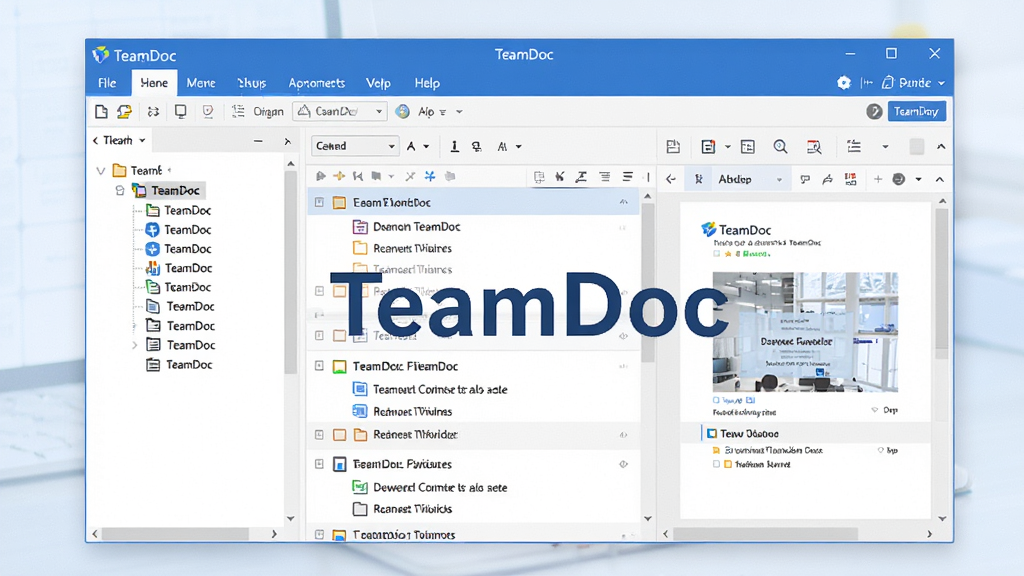The height and width of the screenshot is (576, 1024).
Task: Open the Punde account dropdown
Action: pyautogui.click(x=914, y=83)
